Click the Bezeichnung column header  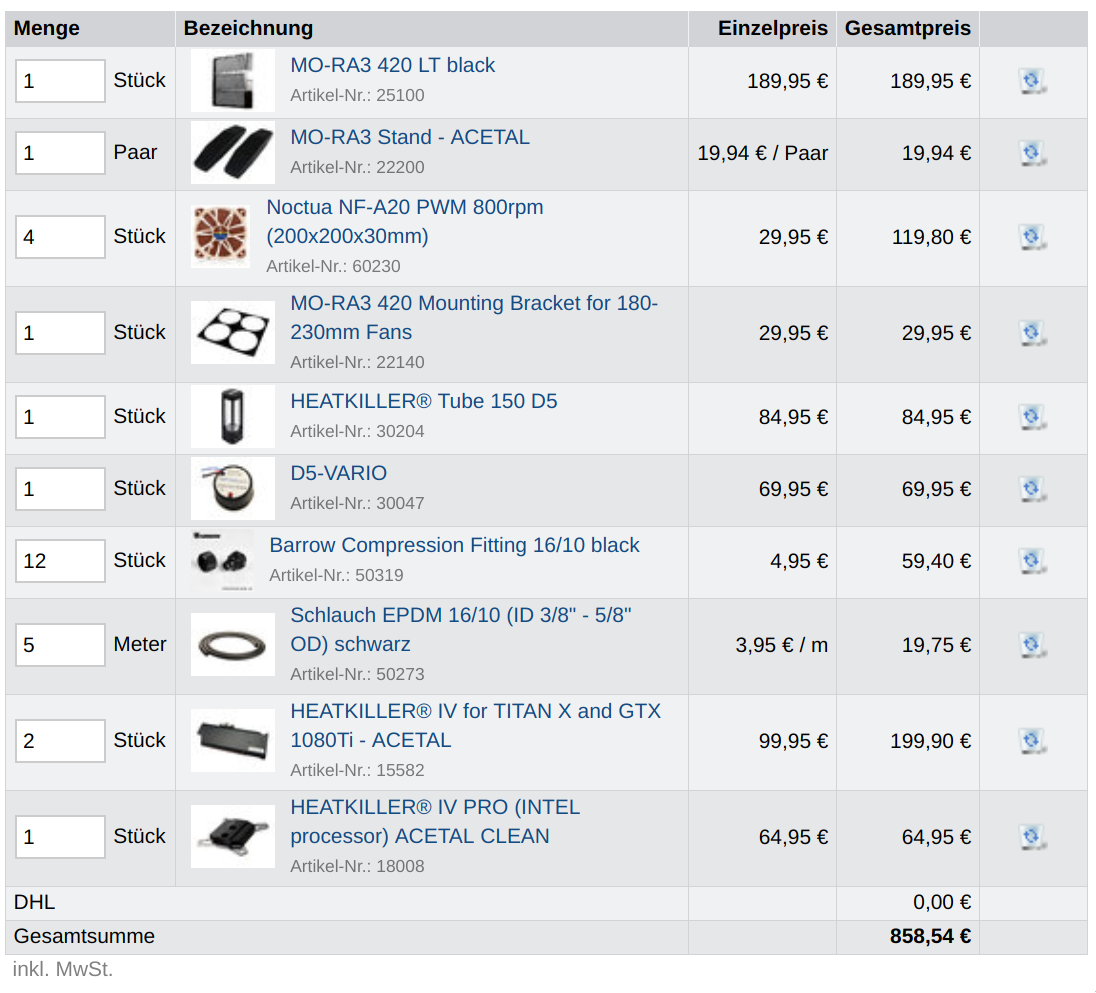pos(248,28)
